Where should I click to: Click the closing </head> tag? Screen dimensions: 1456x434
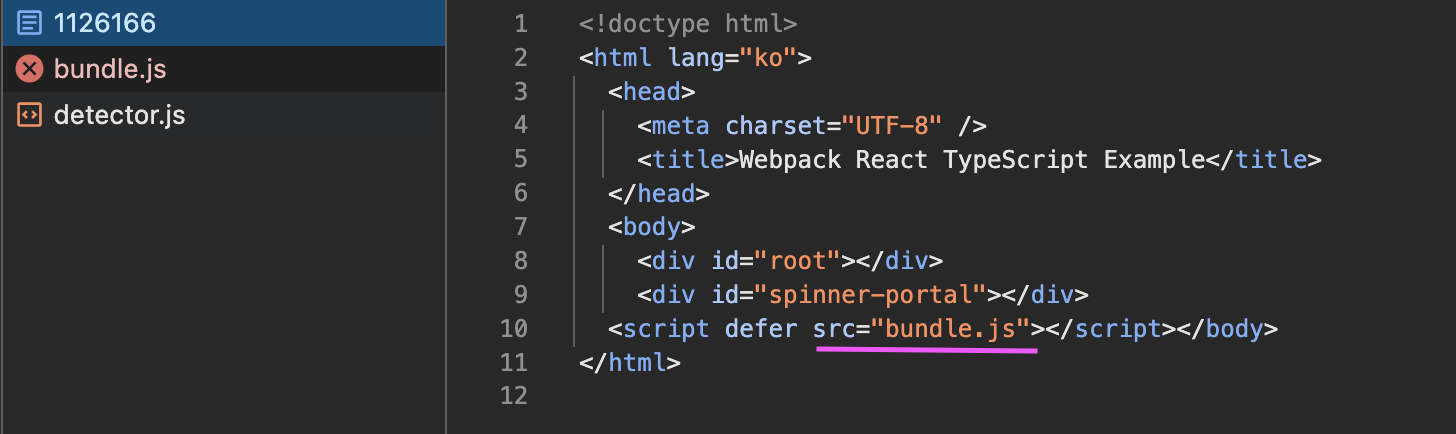[659, 193]
